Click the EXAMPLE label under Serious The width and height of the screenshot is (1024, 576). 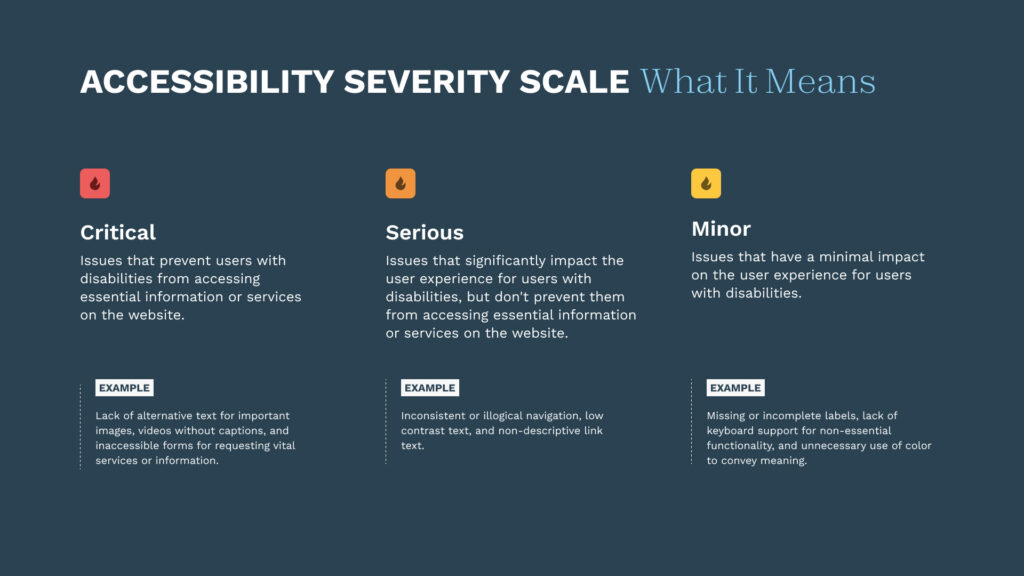[x=430, y=388]
